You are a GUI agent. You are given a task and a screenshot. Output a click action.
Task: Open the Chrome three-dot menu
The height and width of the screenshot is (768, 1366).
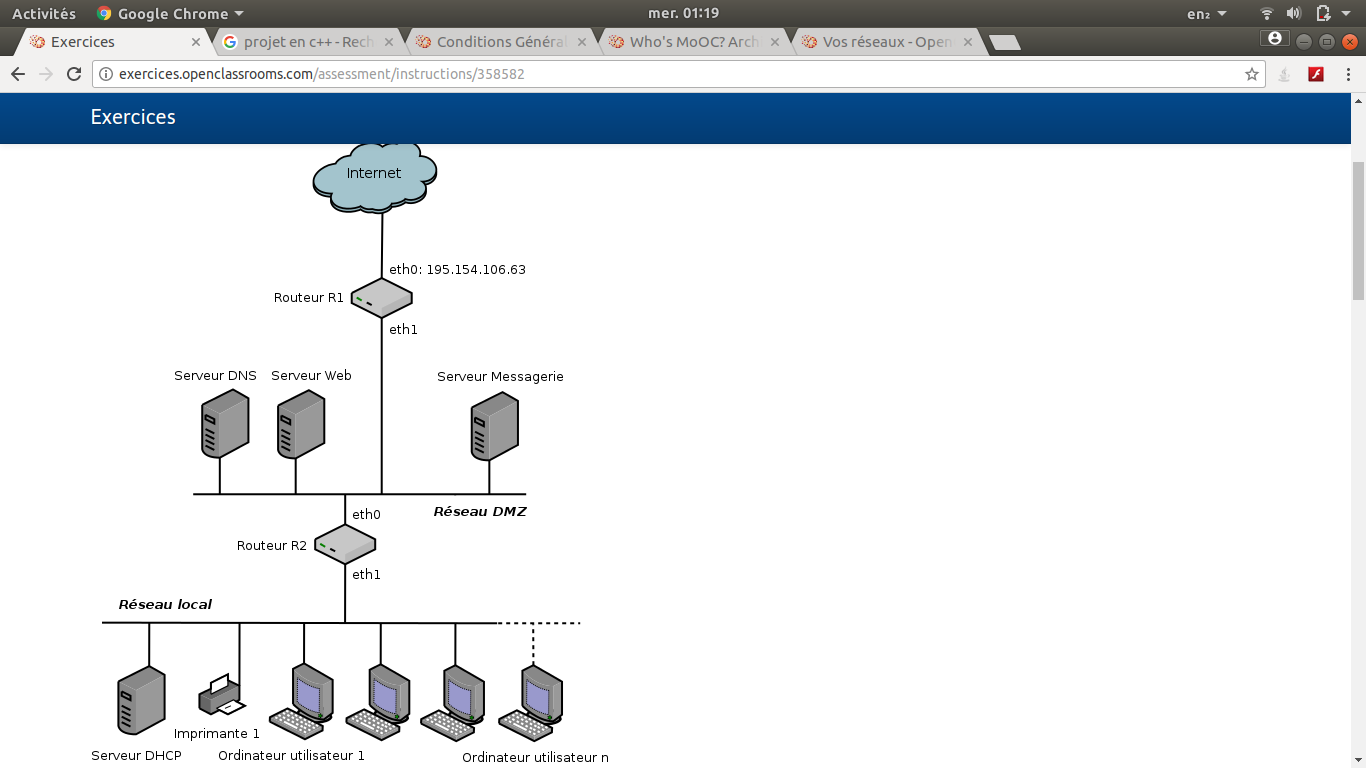click(x=1346, y=74)
